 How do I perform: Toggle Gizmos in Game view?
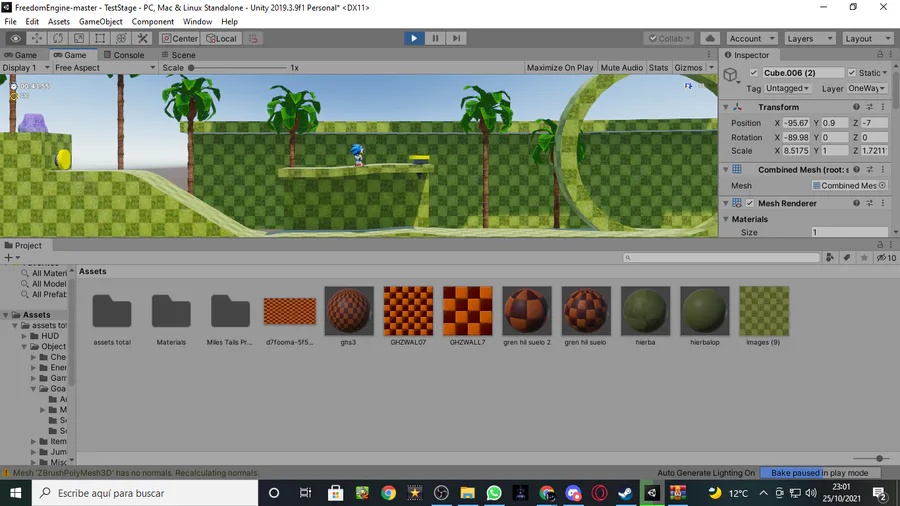pos(688,68)
